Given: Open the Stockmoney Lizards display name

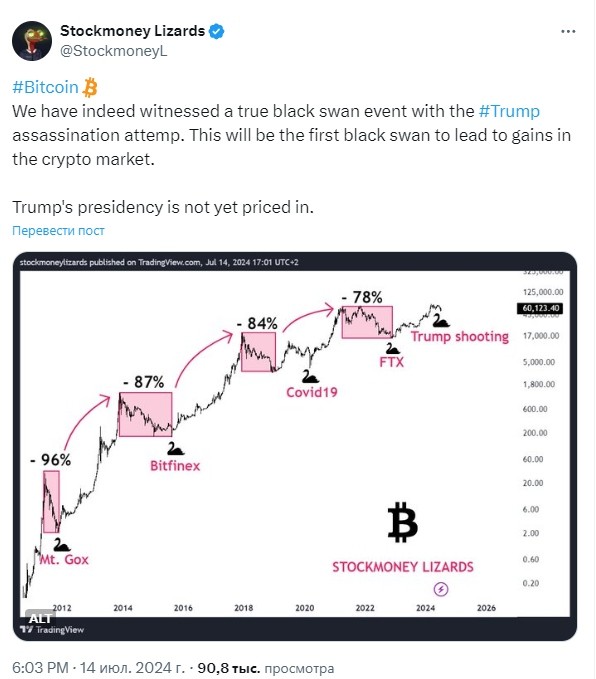Looking at the screenshot, I should click(x=132, y=31).
